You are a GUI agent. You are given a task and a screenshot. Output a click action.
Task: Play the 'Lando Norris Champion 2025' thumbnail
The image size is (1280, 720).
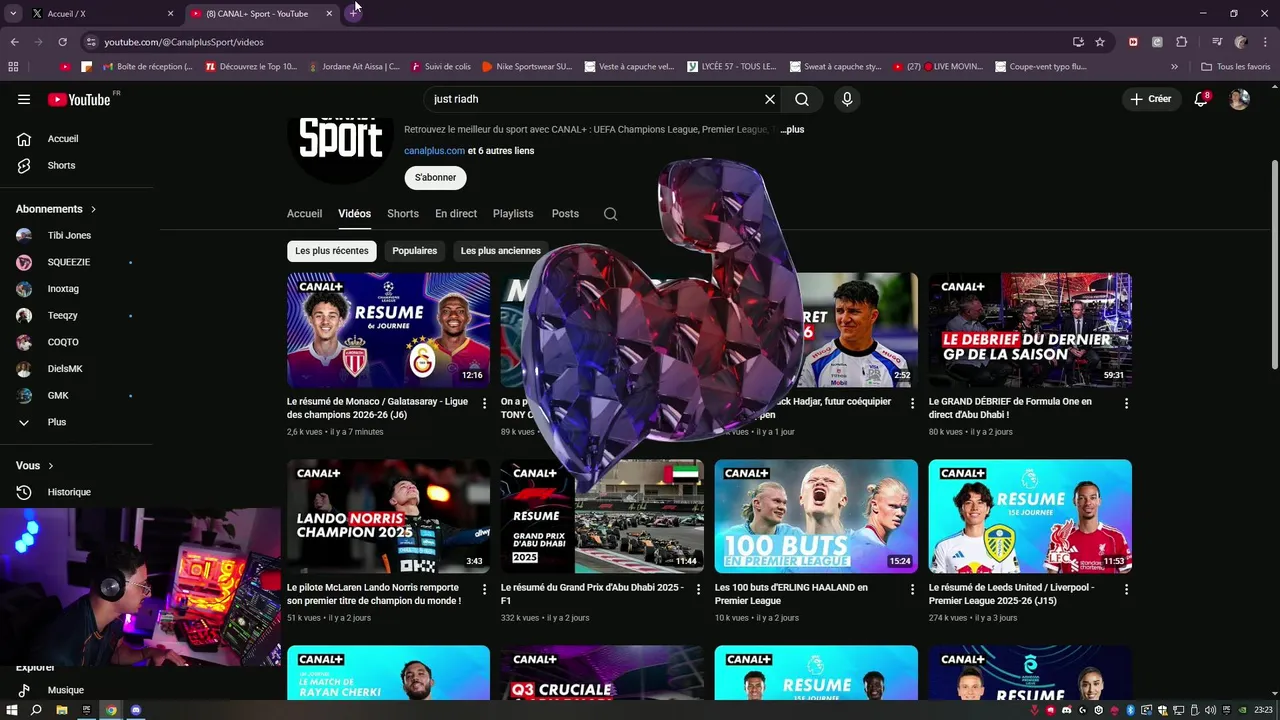pos(388,516)
